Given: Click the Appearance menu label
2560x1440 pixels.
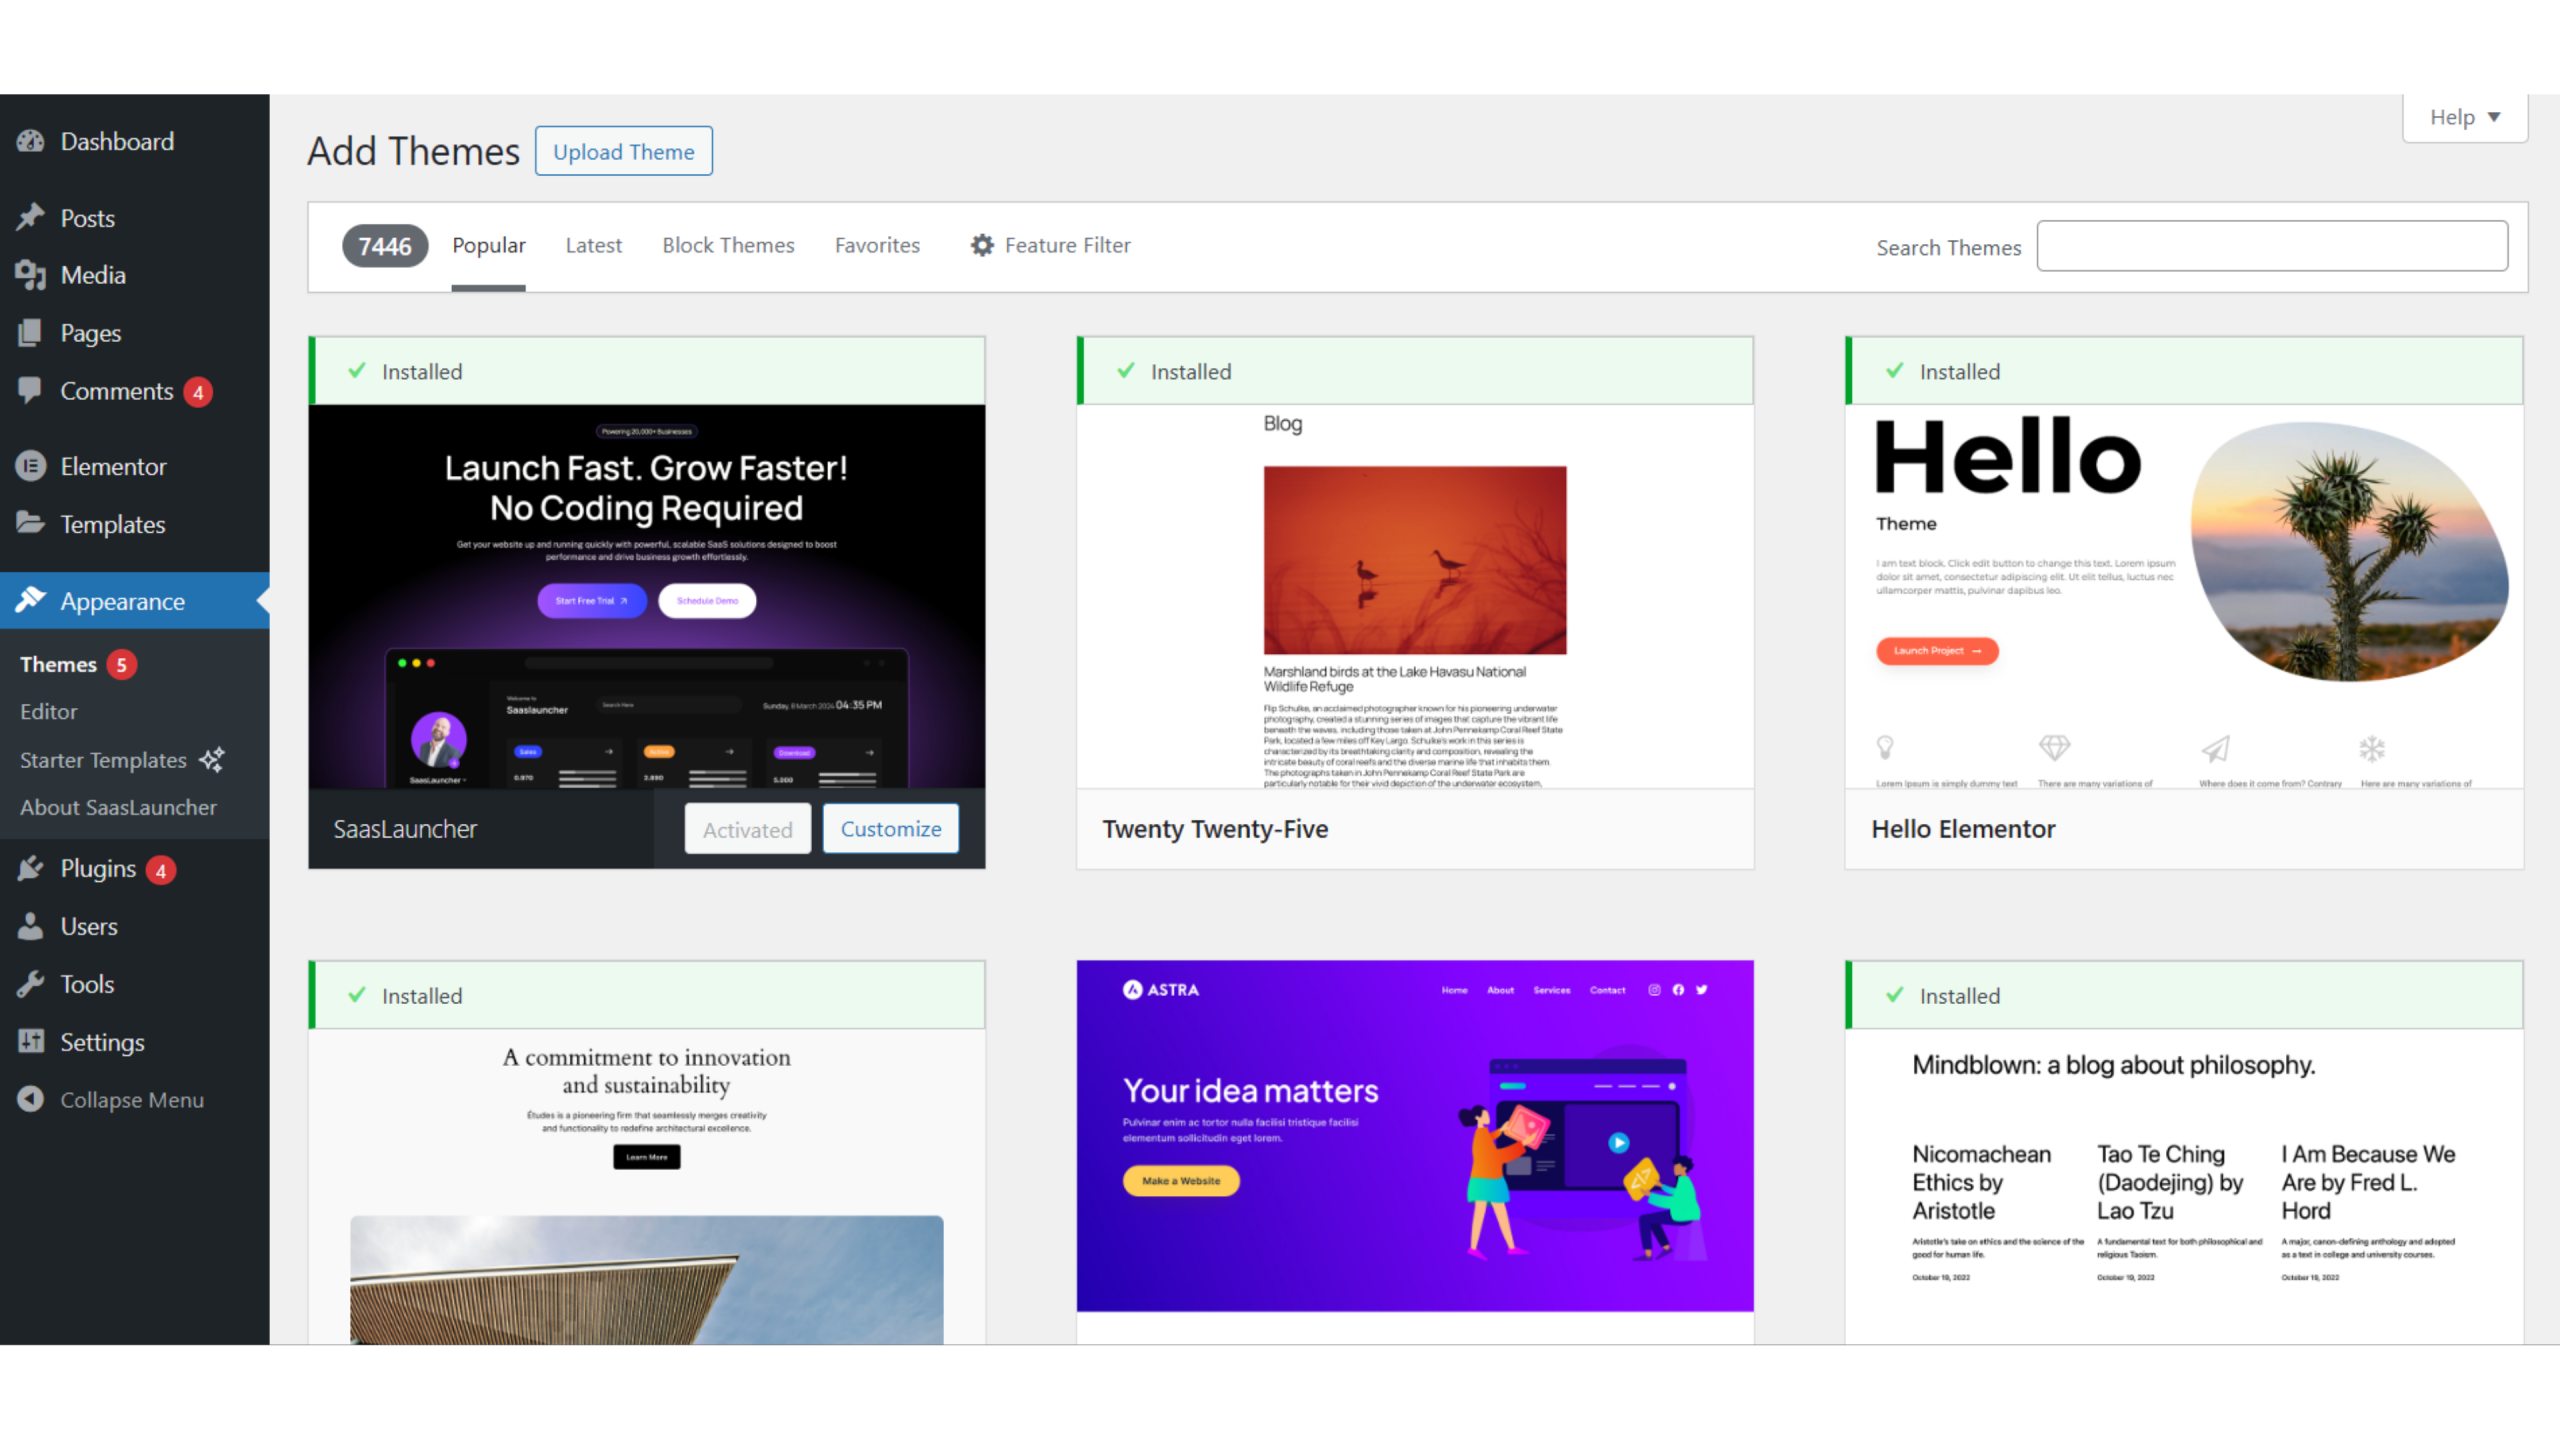Looking at the screenshot, I should 122,602.
